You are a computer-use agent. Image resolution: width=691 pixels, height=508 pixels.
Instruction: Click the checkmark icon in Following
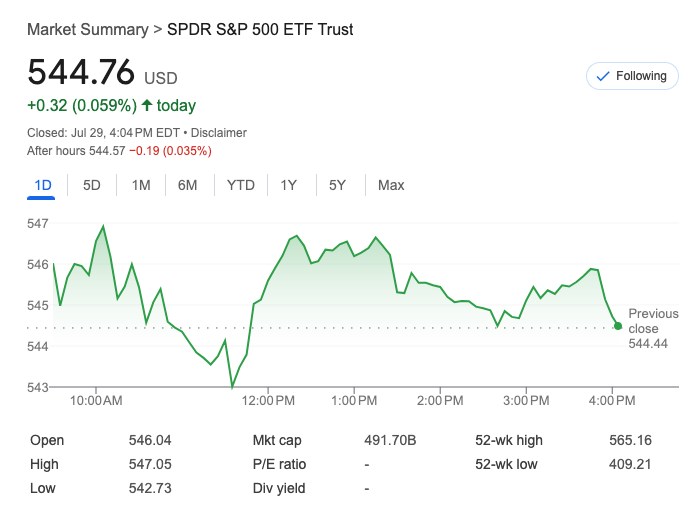603,76
